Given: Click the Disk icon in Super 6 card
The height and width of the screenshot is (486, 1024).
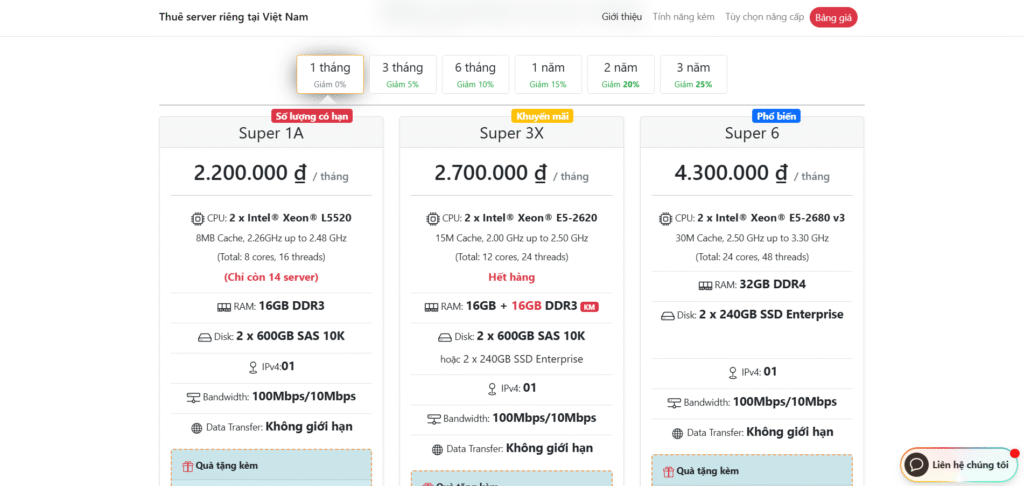Looking at the screenshot, I should pyautogui.click(x=668, y=316).
